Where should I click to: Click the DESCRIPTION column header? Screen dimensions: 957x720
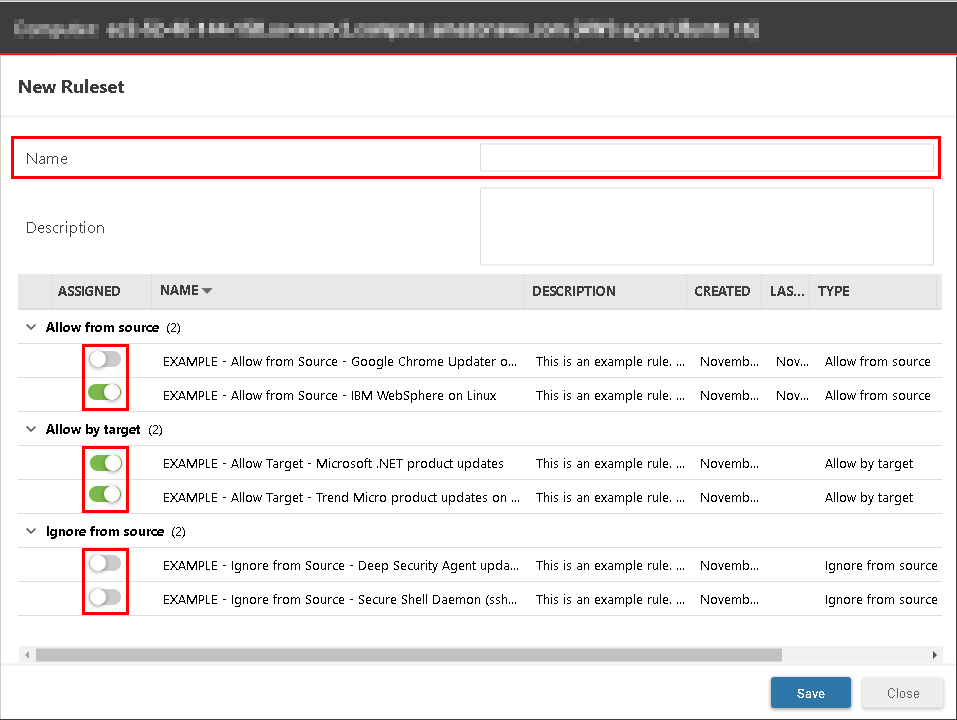click(573, 291)
